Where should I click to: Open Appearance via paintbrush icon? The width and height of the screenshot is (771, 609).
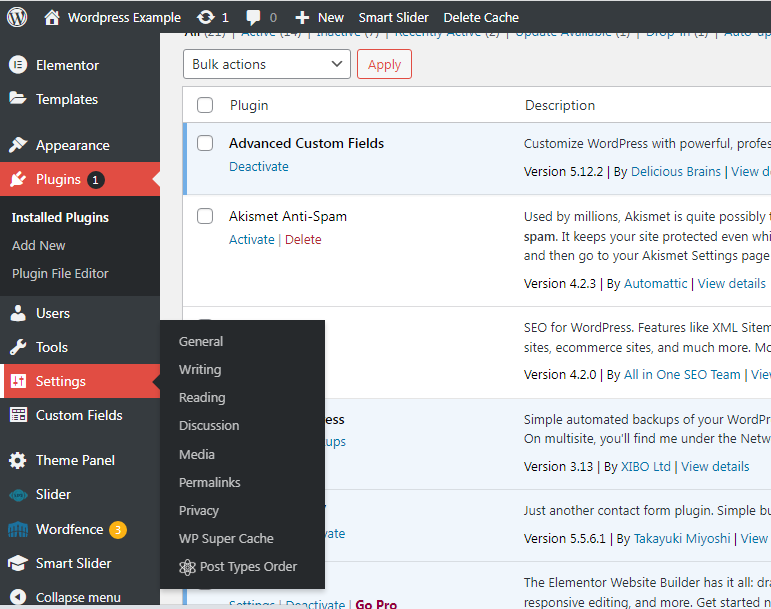tap(18, 145)
